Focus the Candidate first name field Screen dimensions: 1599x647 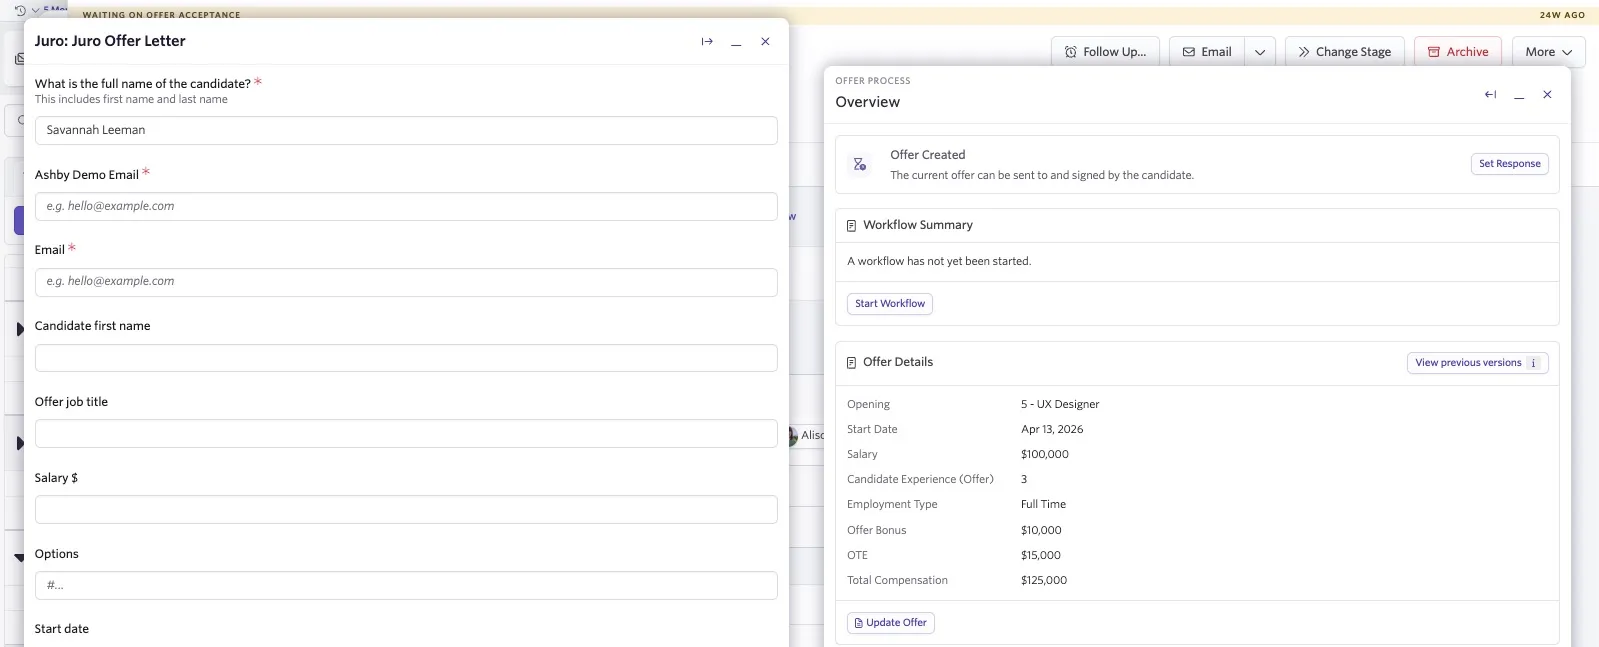406,358
